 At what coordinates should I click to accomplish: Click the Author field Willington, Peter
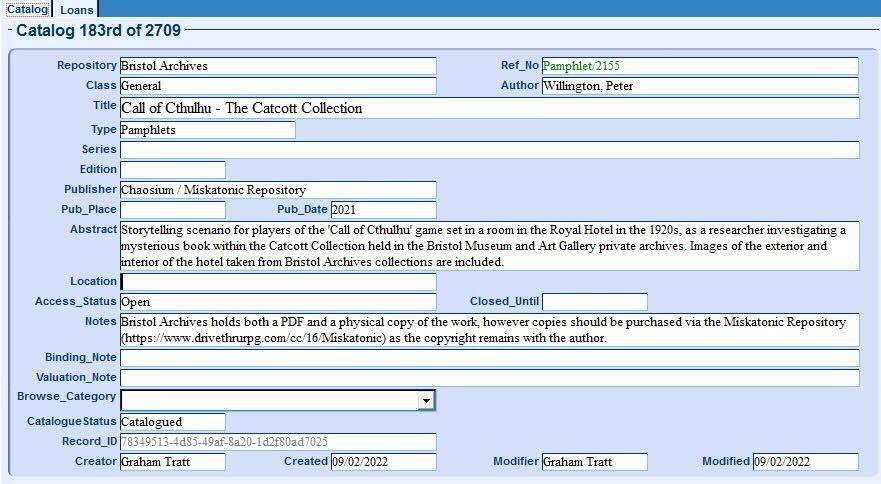coord(700,86)
